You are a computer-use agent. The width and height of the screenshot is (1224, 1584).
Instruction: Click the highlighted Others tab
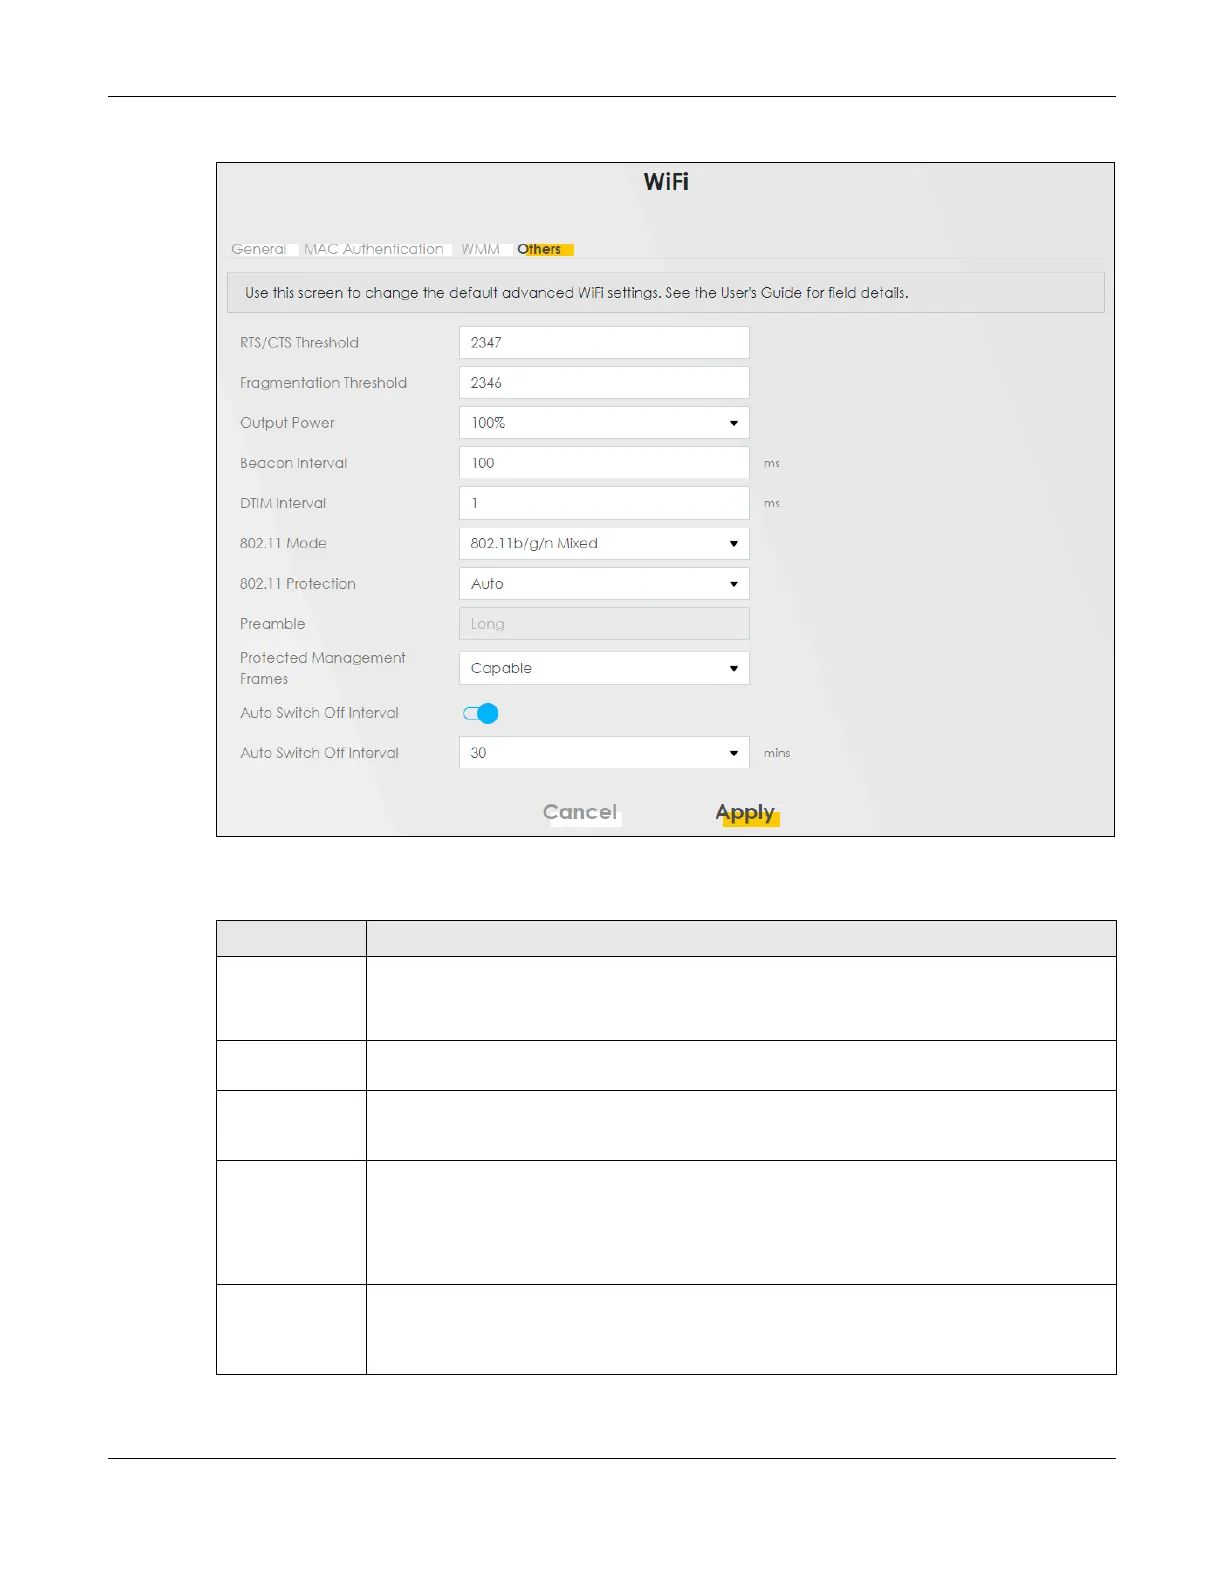(539, 249)
